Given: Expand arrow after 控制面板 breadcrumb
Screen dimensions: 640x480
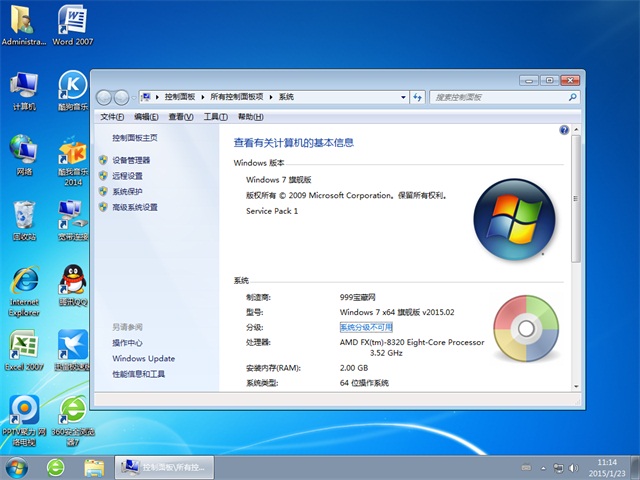Looking at the screenshot, I should 202,97.
